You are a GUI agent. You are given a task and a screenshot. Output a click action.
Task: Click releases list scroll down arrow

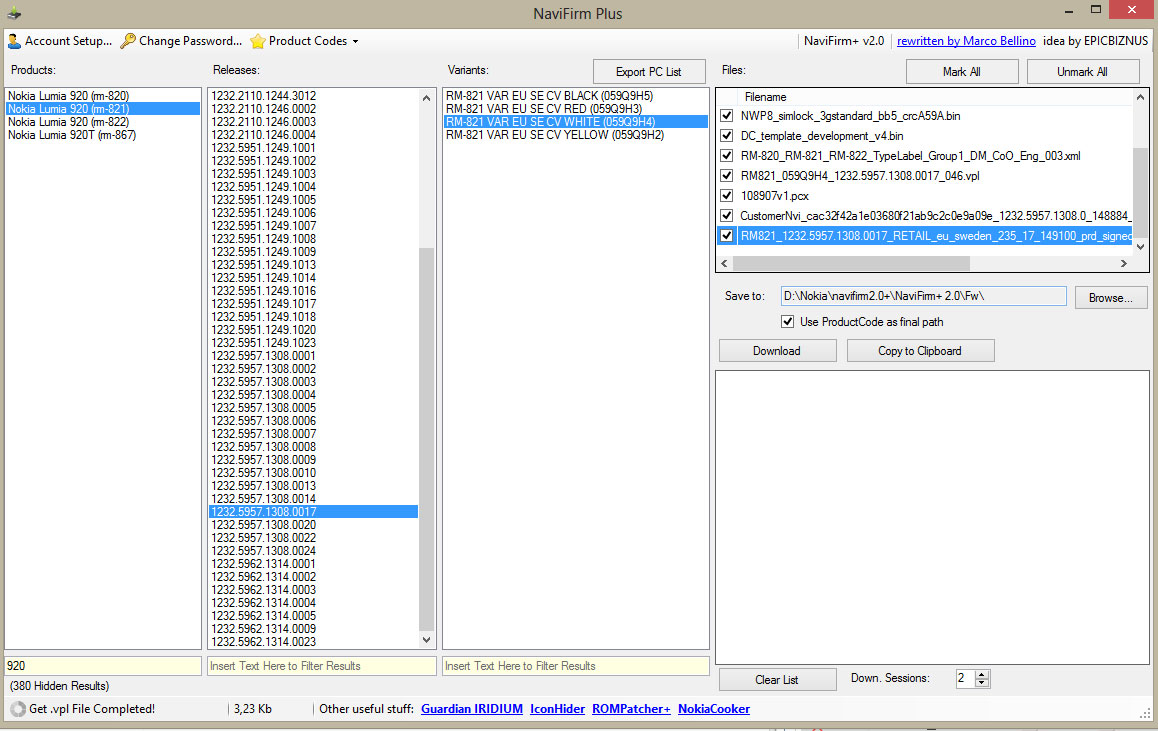[426, 640]
